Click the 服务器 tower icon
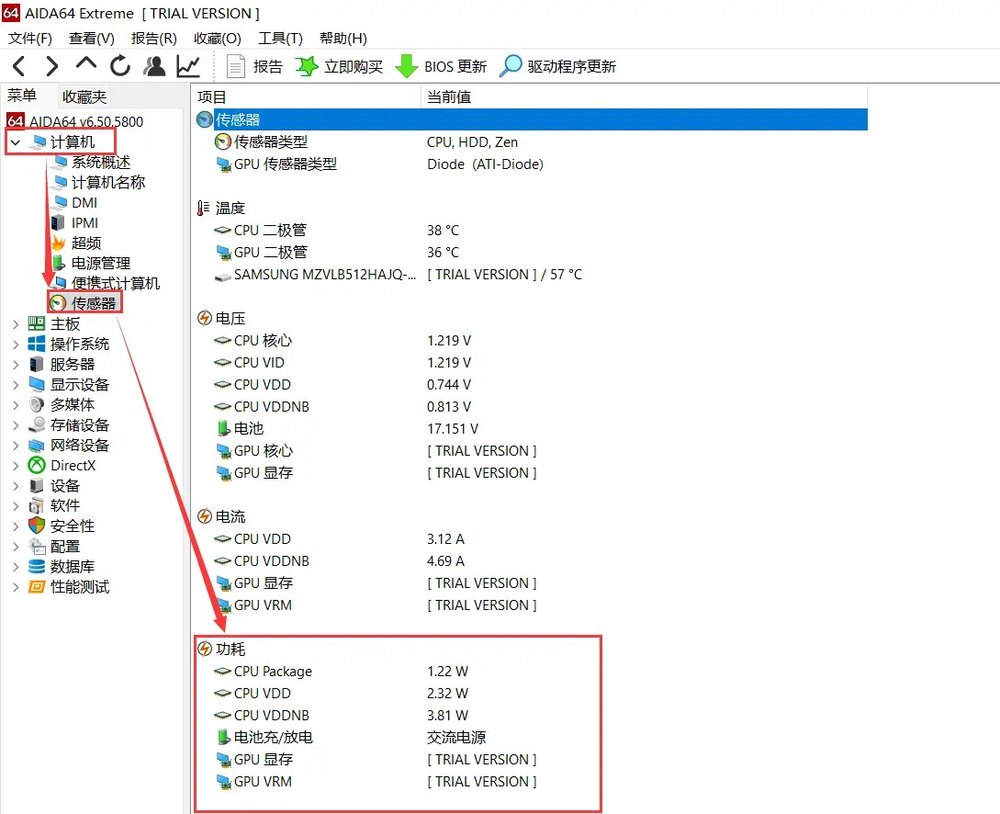 tap(36, 364)
